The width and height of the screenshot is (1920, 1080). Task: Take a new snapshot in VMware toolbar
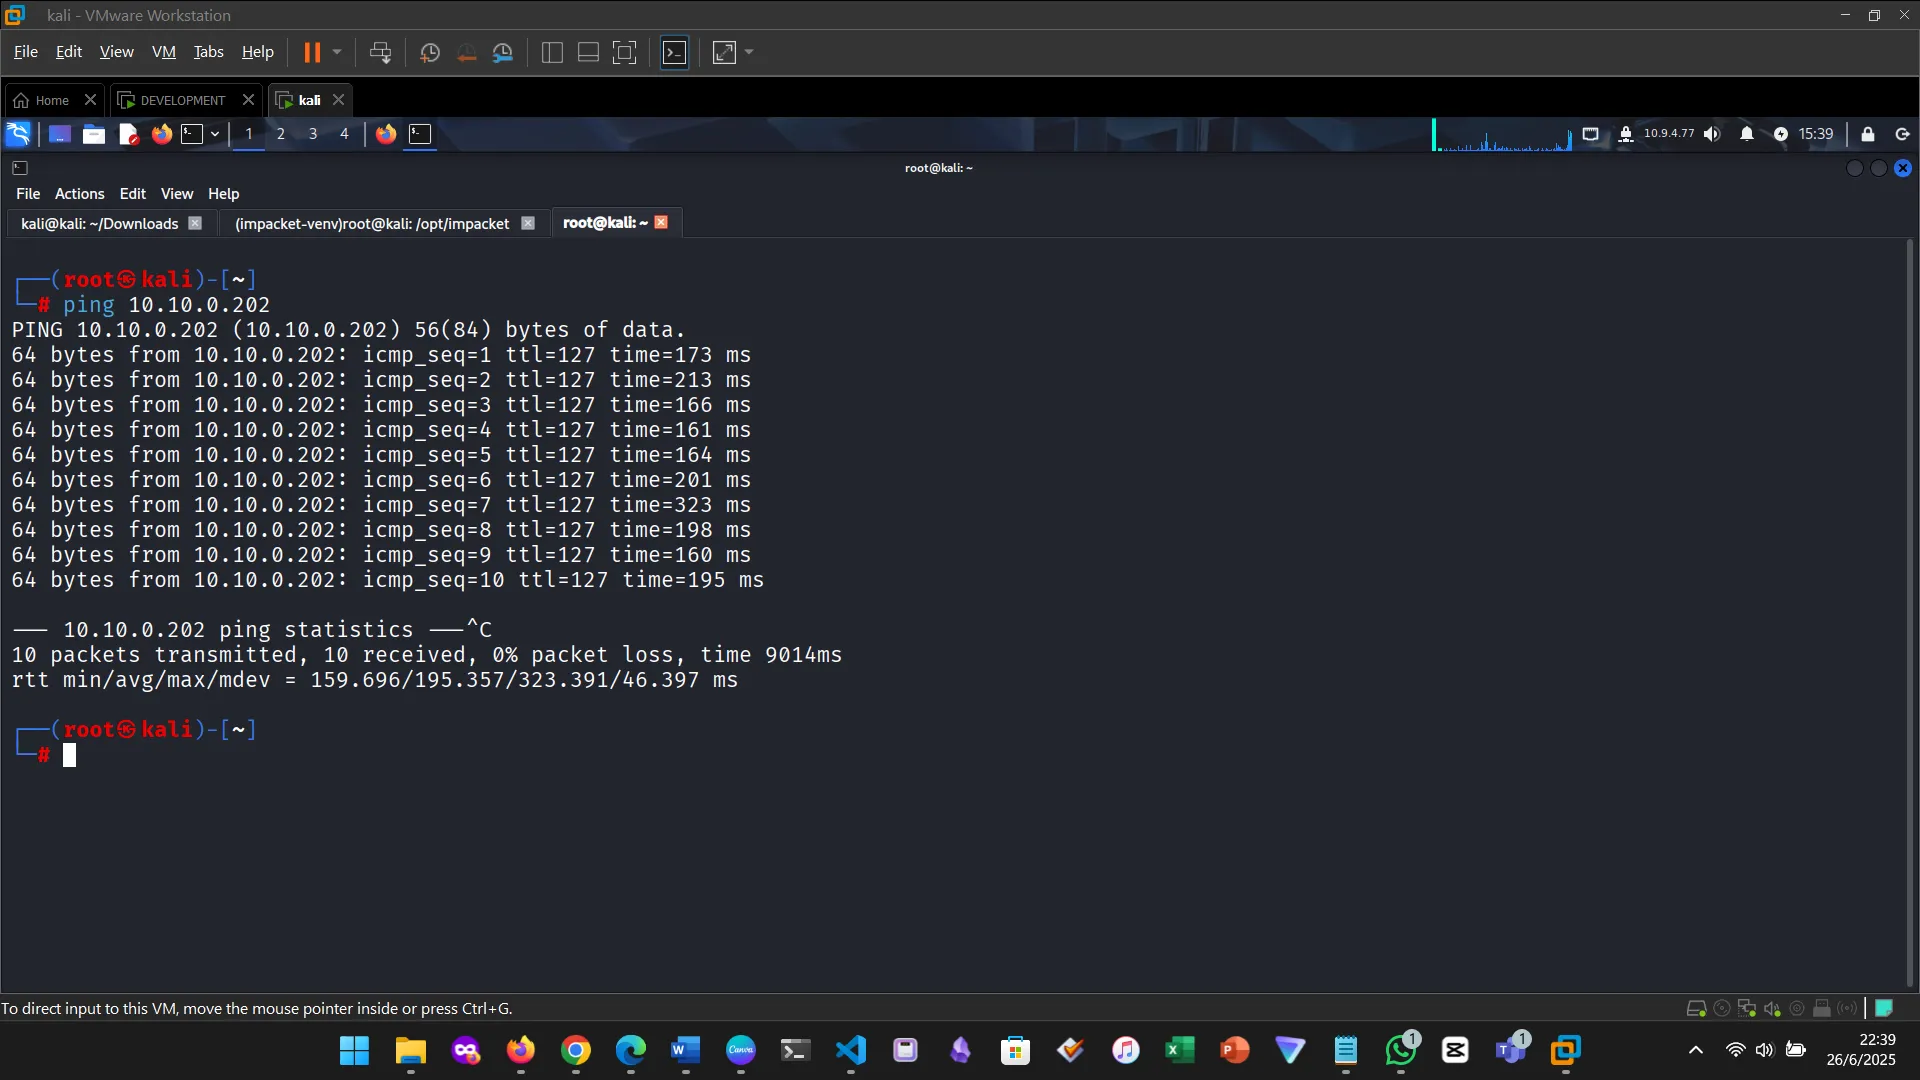pos(429,52)
